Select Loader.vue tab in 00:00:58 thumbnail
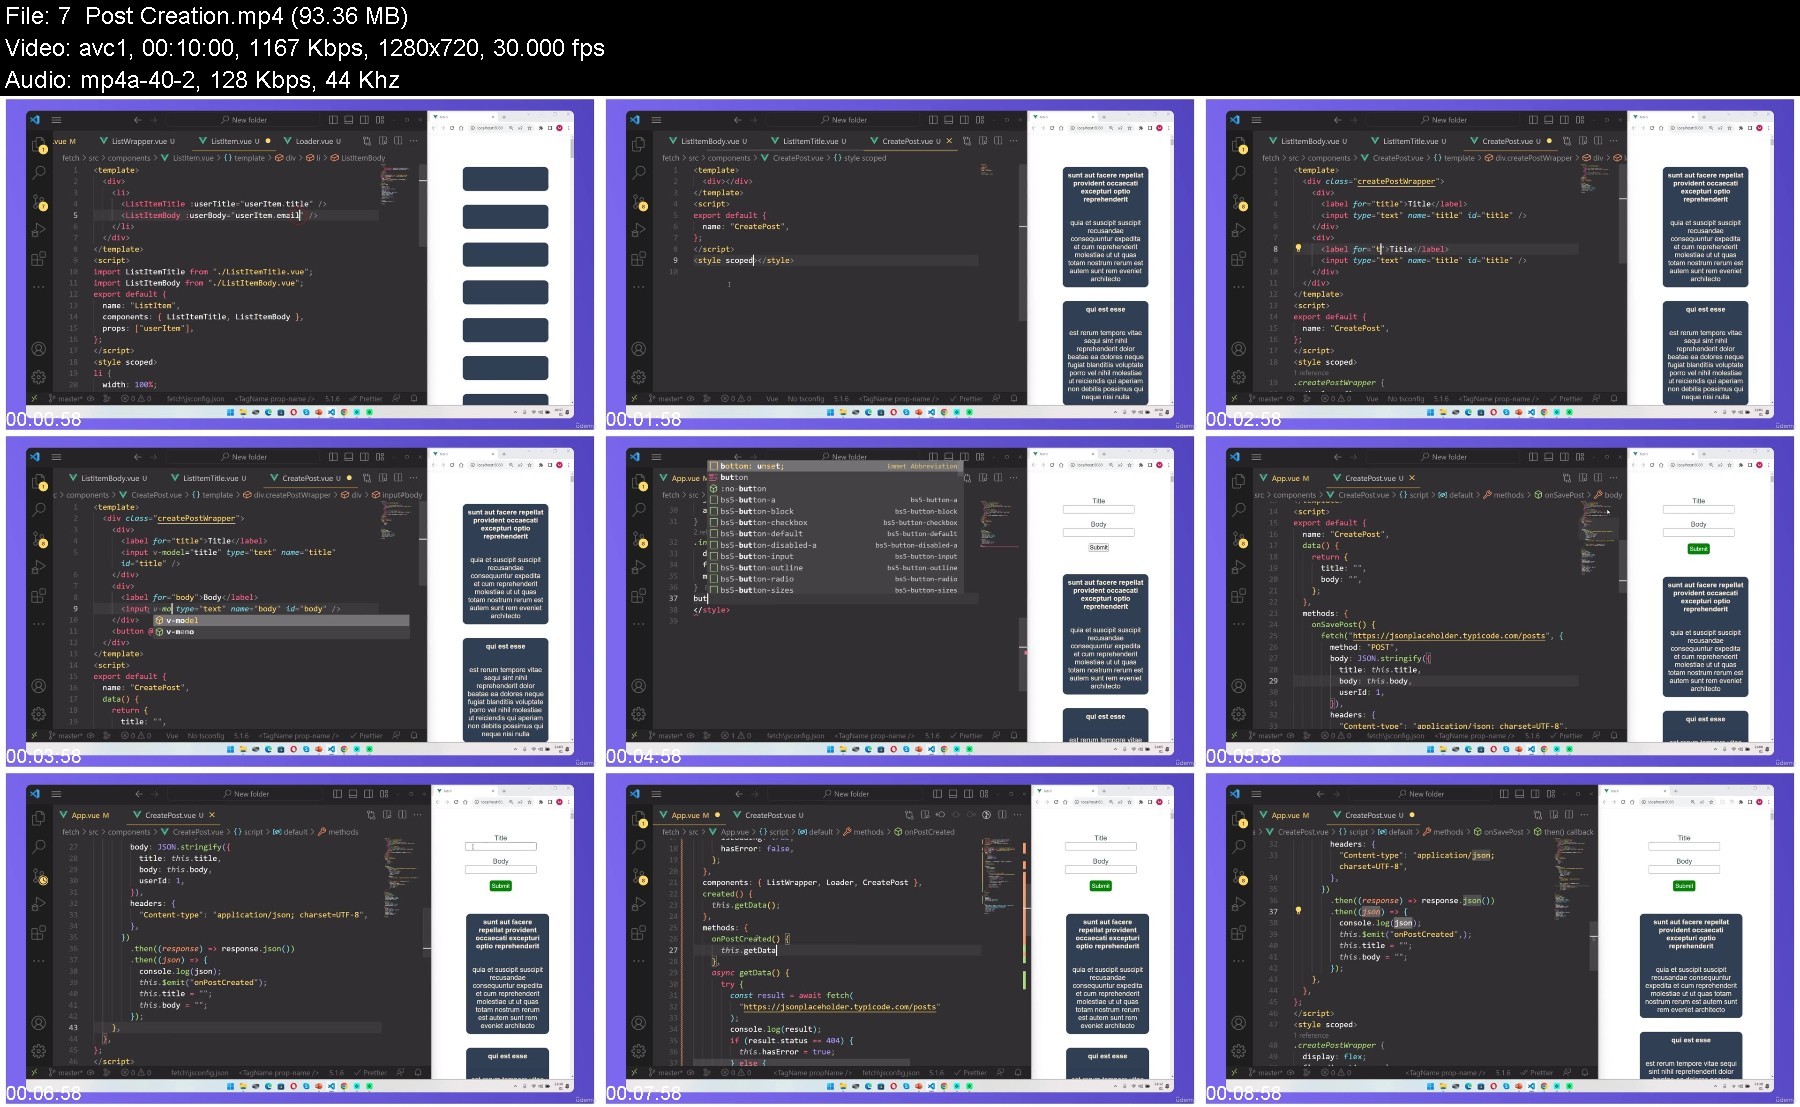 pos(313,141)
